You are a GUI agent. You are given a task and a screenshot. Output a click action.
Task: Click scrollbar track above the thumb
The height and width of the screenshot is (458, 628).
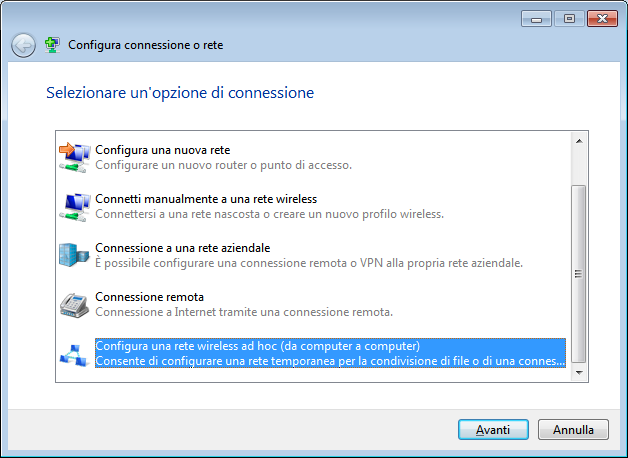579,167
